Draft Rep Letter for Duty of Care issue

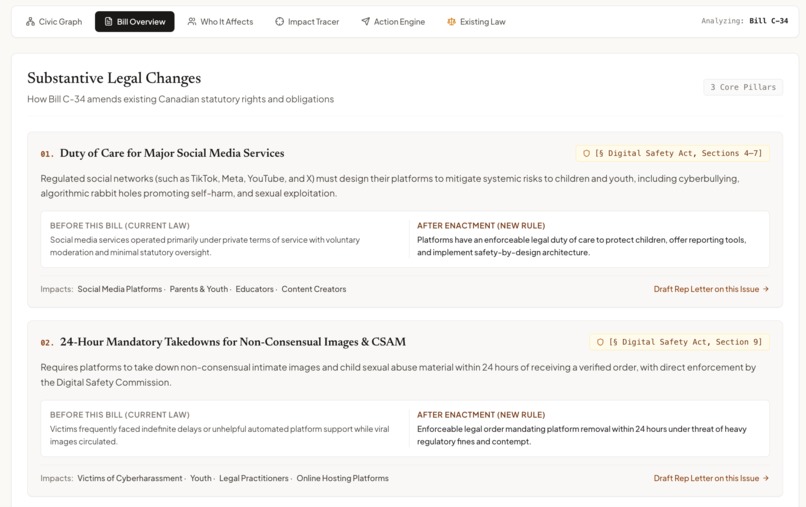tap(711, 289)
